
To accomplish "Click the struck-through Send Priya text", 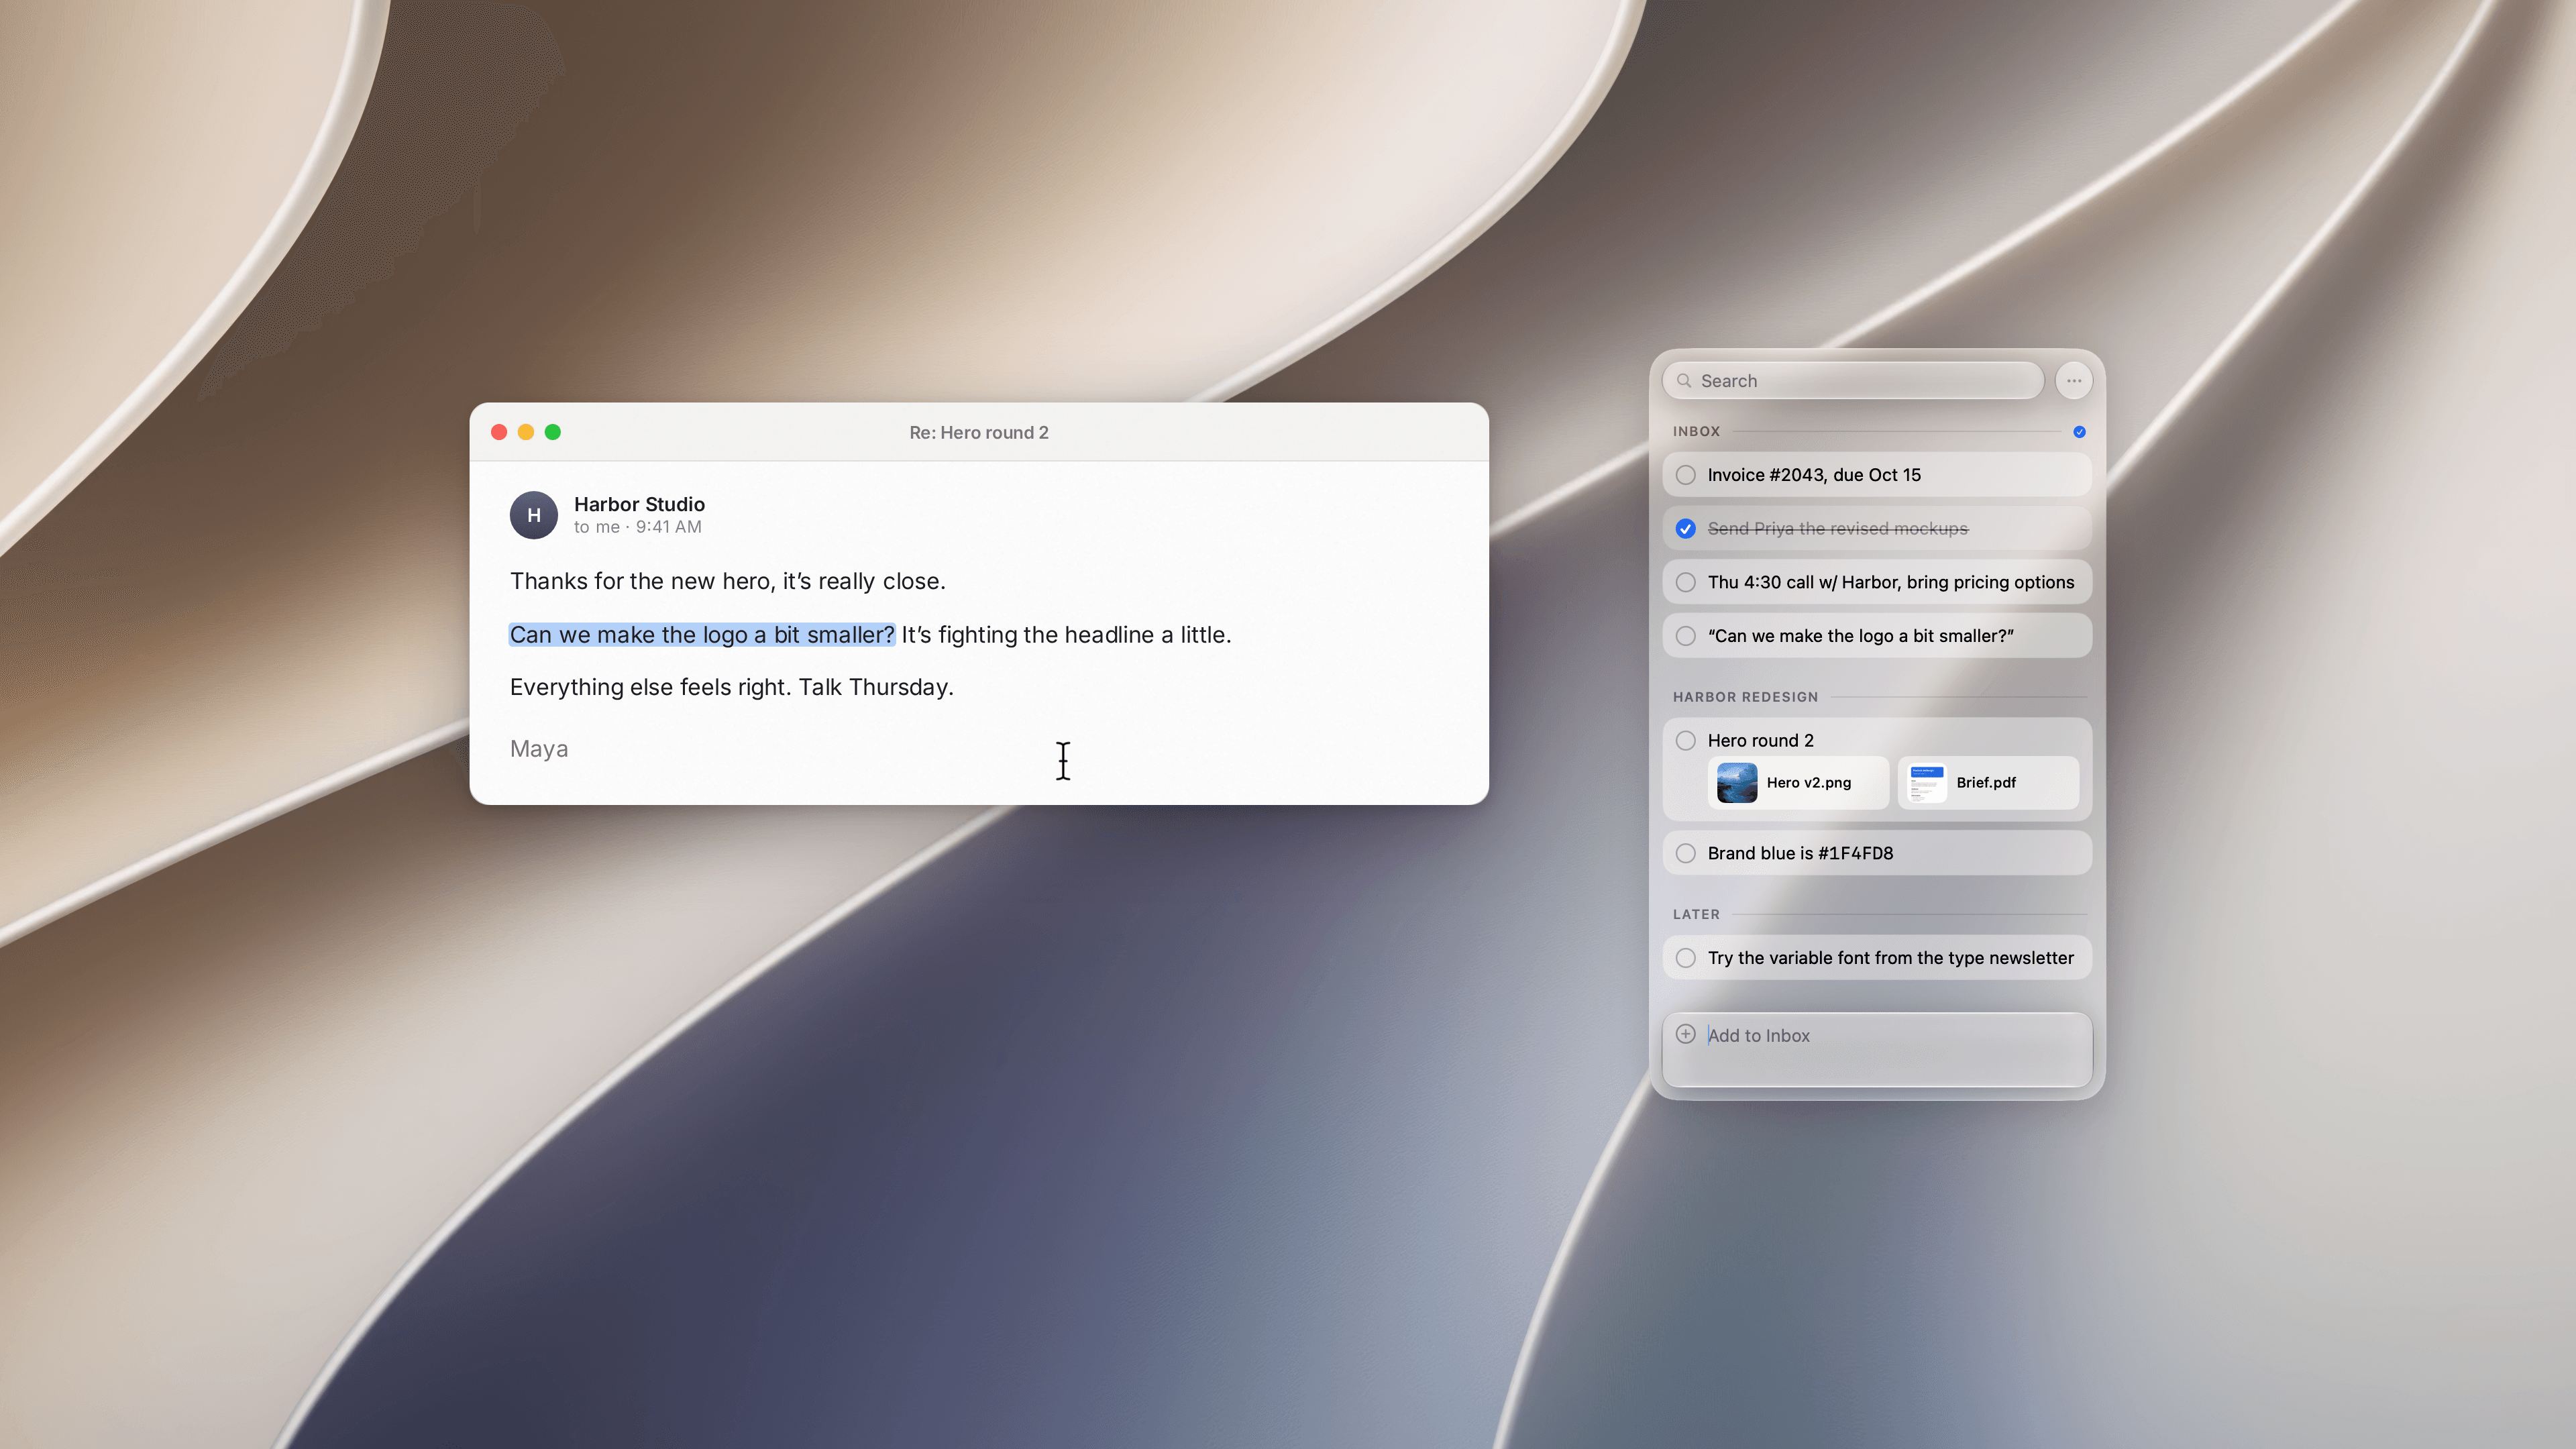I will [x=1838, y=529].
